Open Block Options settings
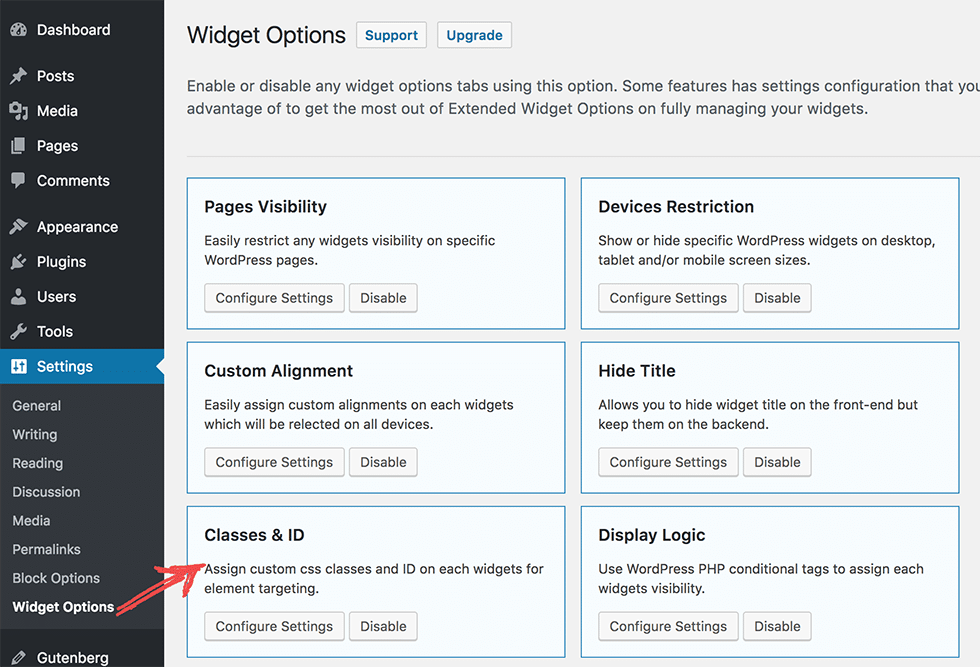Image resolution: width=980 pixels, height=667 pixels. (55, 578)
